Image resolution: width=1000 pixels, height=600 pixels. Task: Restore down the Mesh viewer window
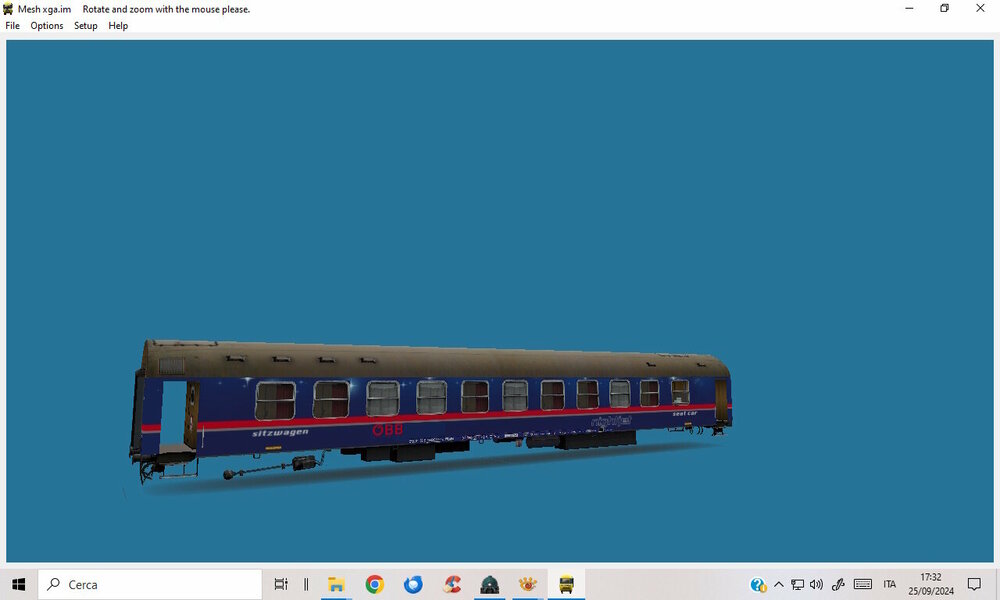[x=945, y=8]
